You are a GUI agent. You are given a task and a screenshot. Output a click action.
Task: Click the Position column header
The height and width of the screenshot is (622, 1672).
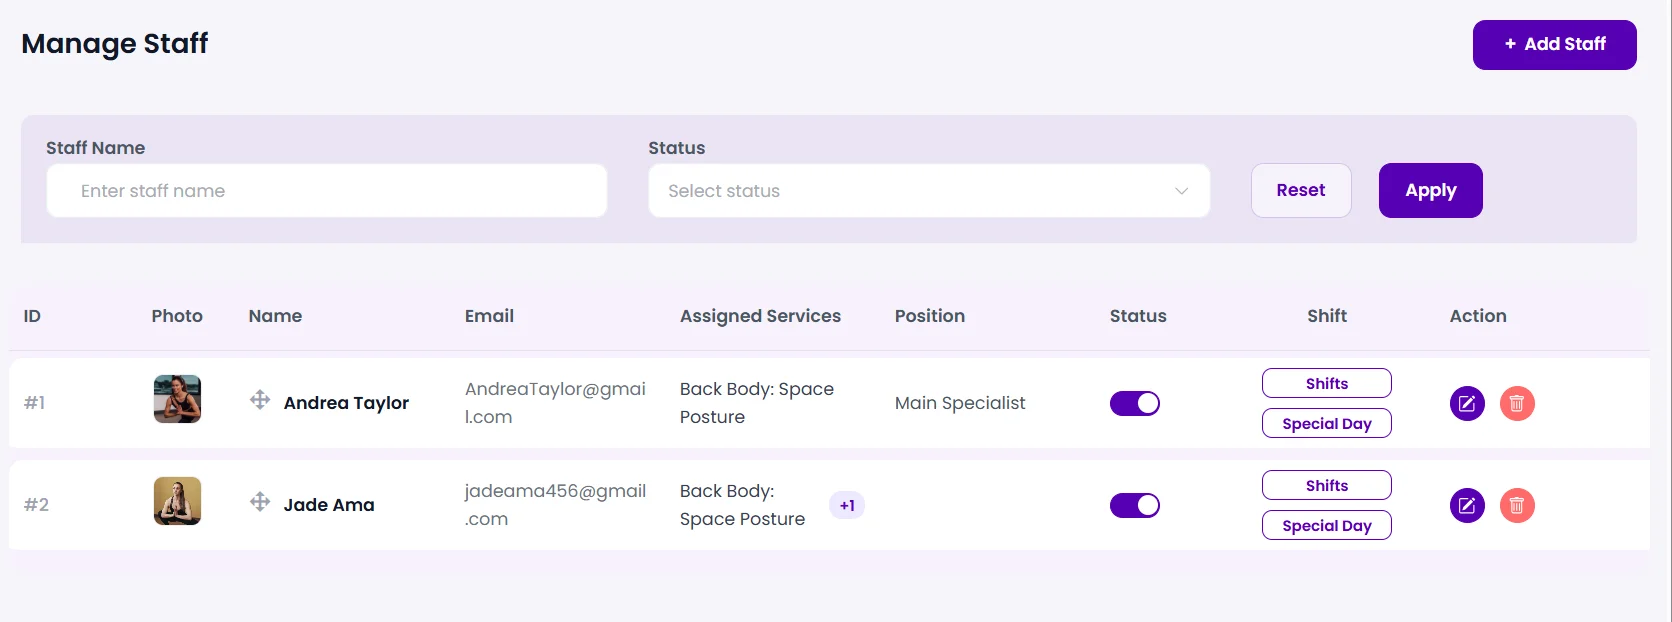tap(930, 316)
